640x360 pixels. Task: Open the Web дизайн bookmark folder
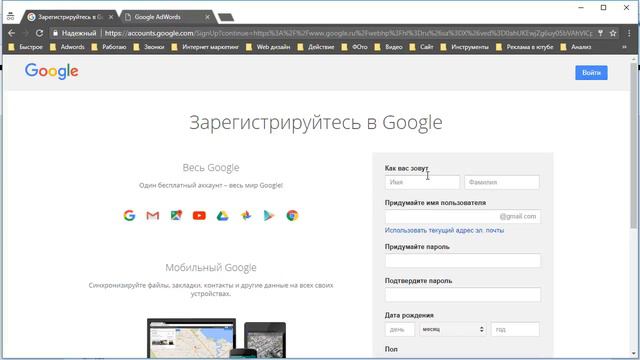click(x=268, y=47)
